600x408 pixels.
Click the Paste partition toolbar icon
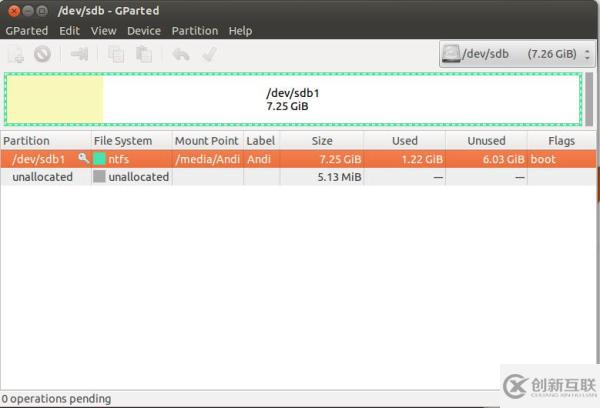pyautogui.click(x=143, y=54)
